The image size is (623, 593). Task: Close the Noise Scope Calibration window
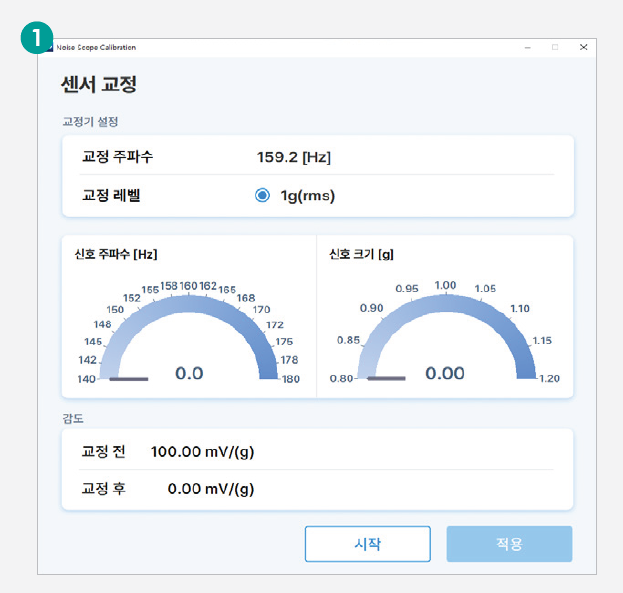(x=583, y=47)
